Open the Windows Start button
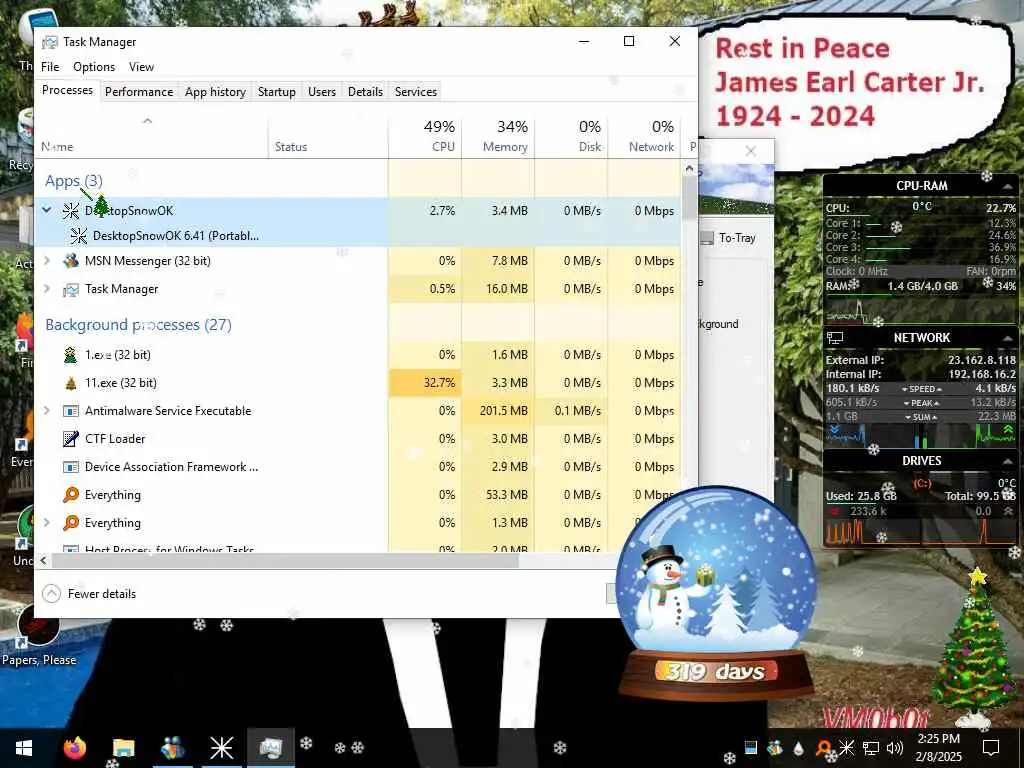 coord(24,748)
